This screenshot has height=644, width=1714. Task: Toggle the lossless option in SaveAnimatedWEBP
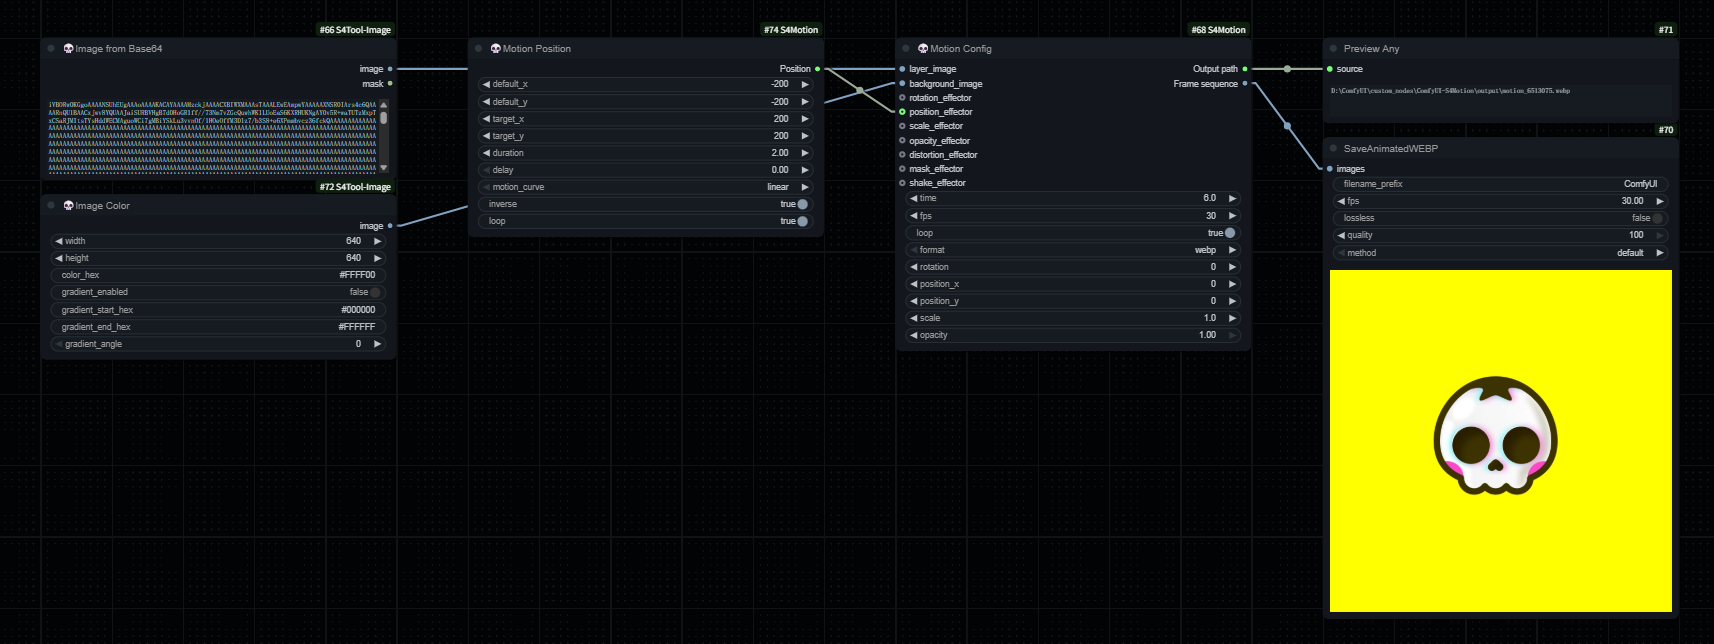[1657, 218]
